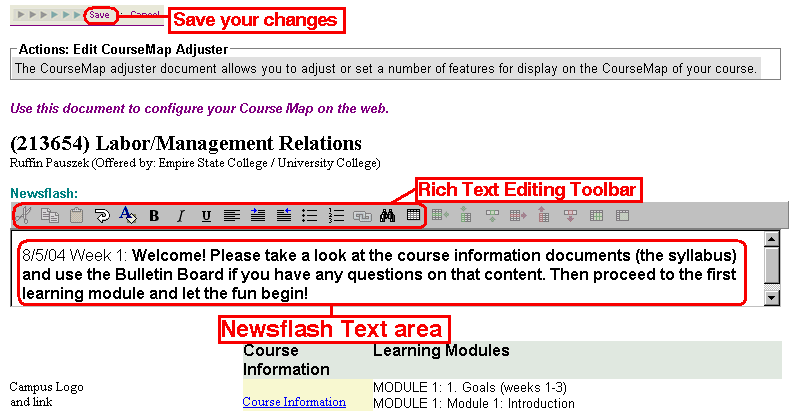Click the Newsflash scrollbar down arrow
789x411 pixels.
(x=771, y=298)
